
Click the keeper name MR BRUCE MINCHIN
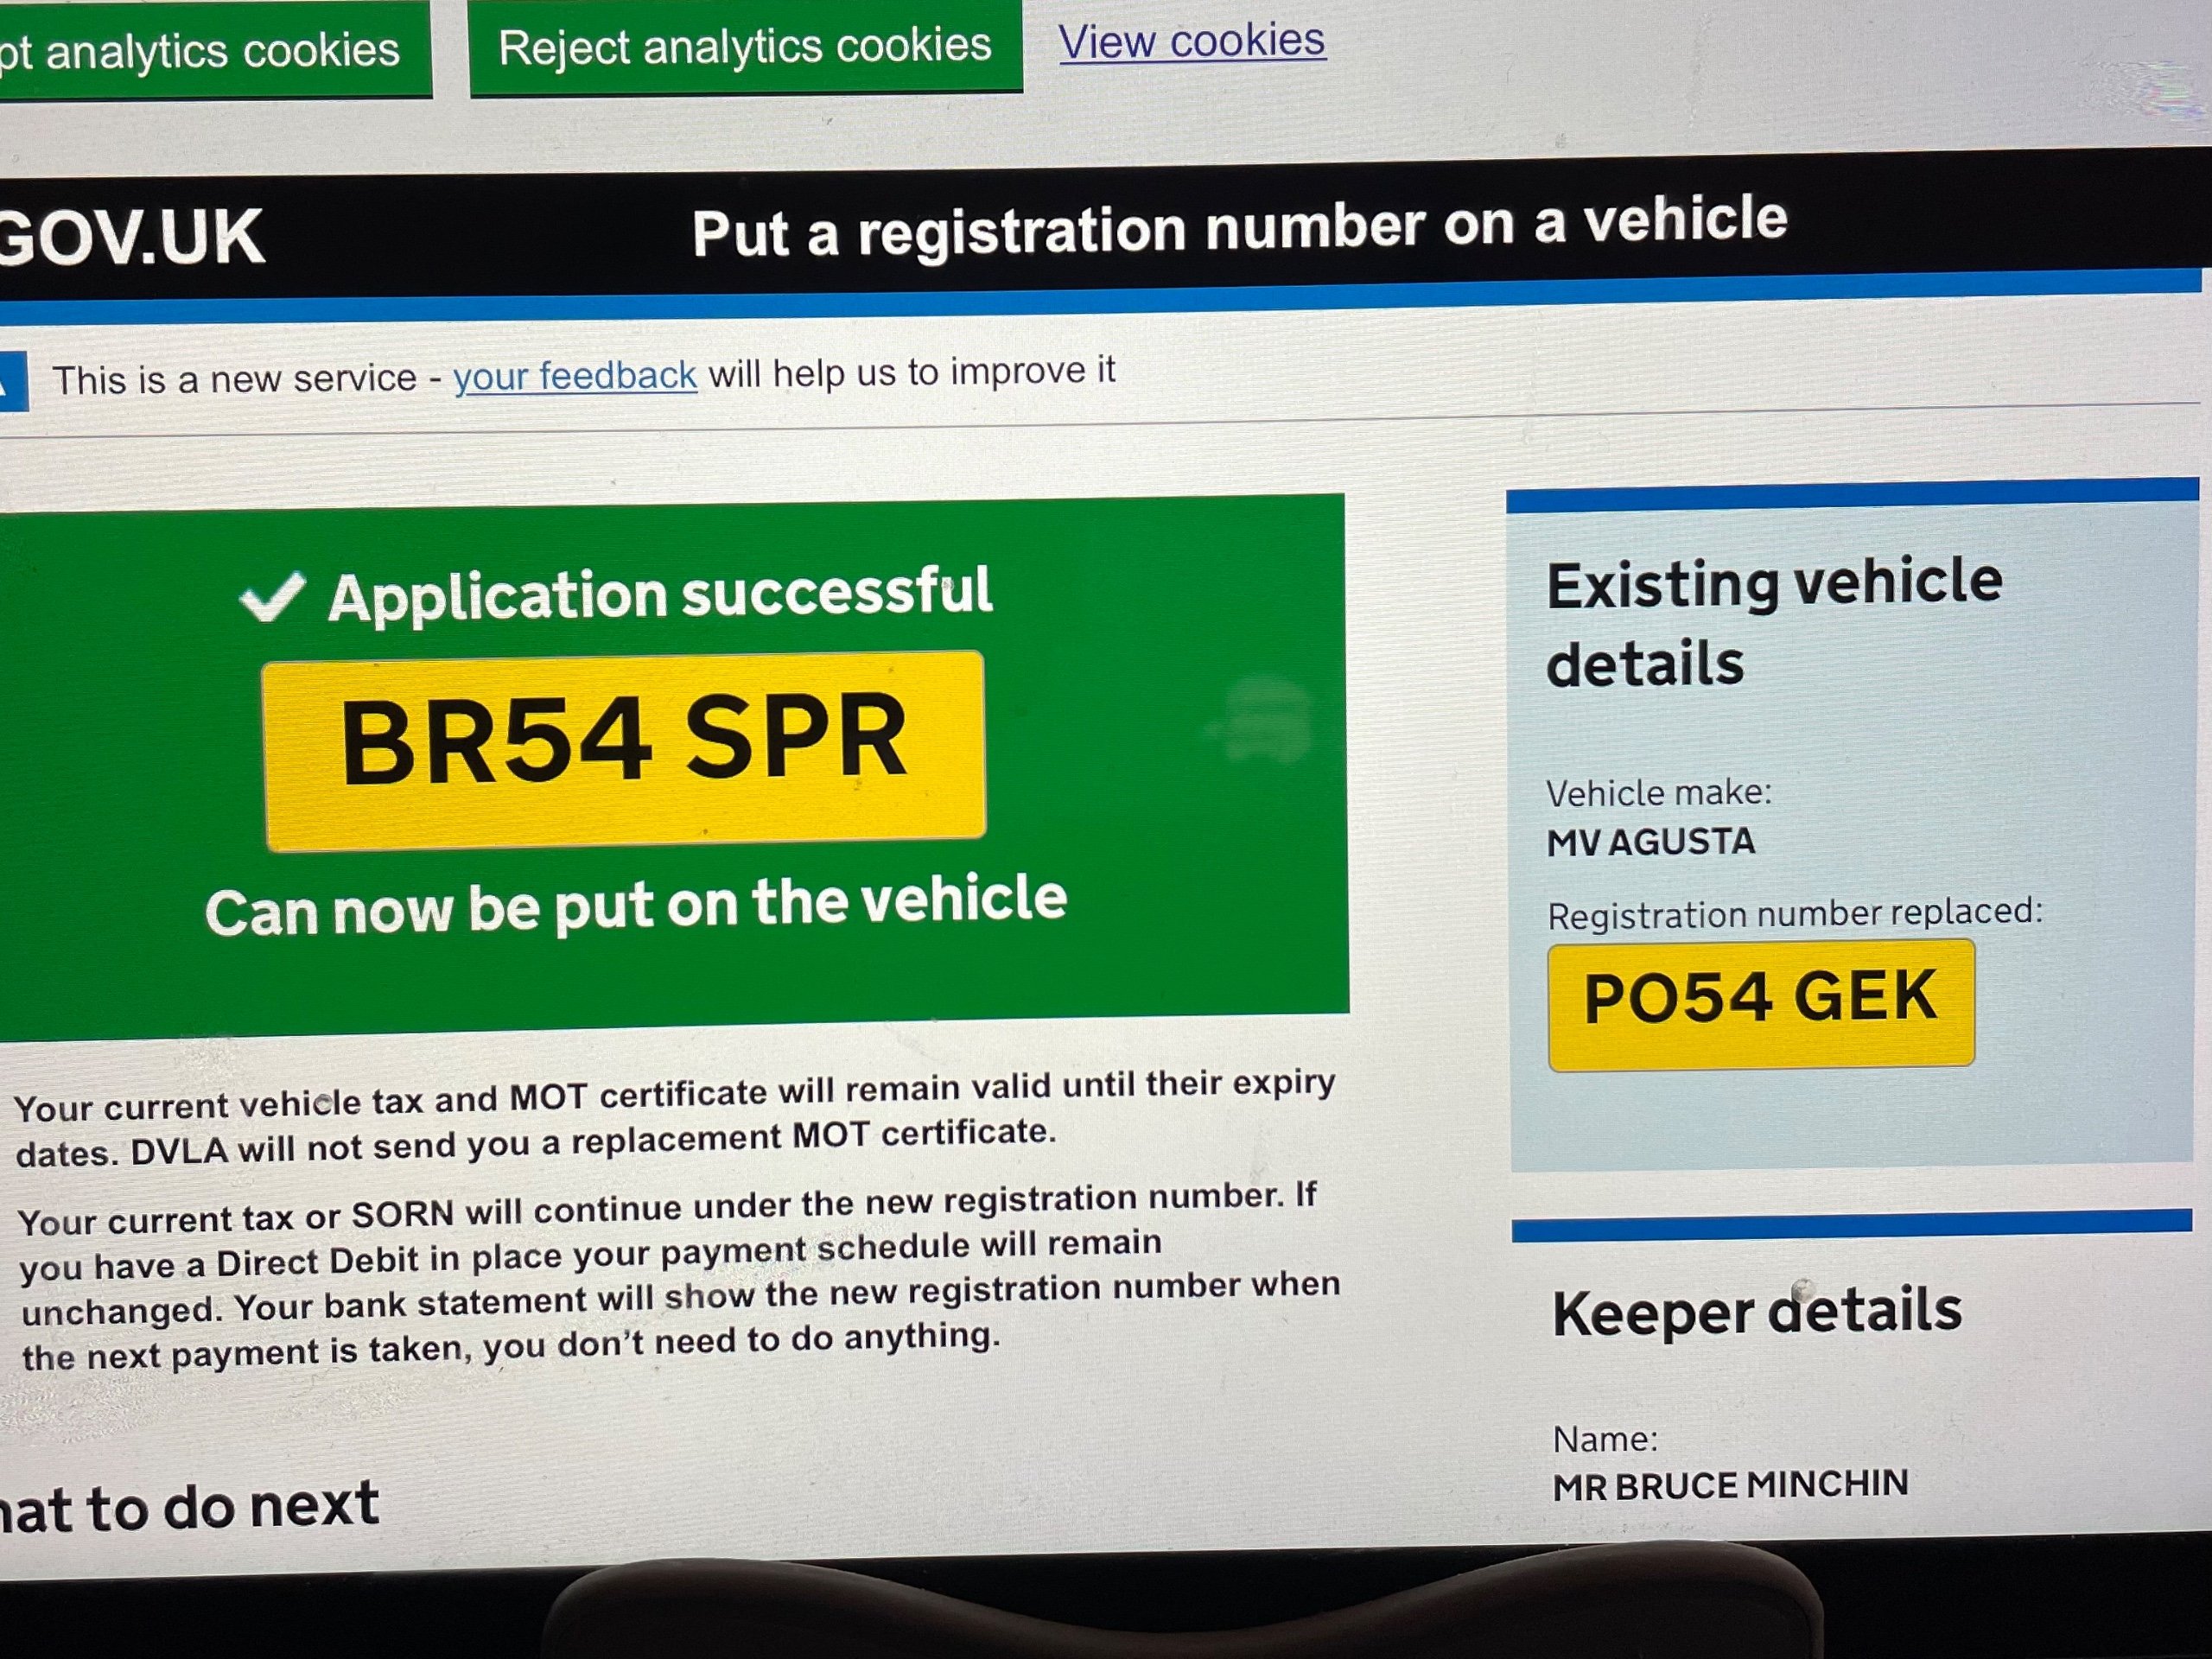1730,1486
